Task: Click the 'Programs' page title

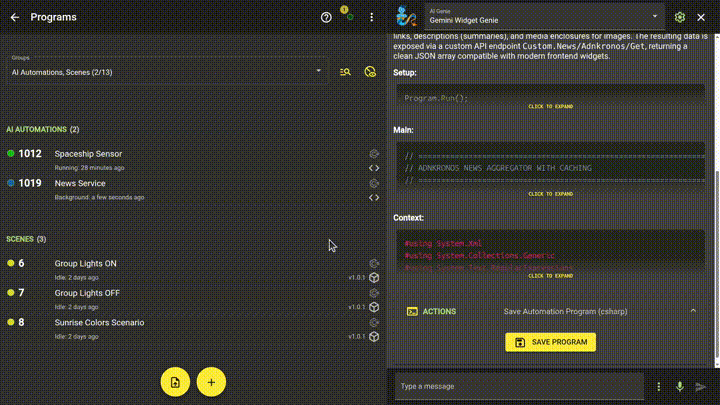Action: point(53,17)
